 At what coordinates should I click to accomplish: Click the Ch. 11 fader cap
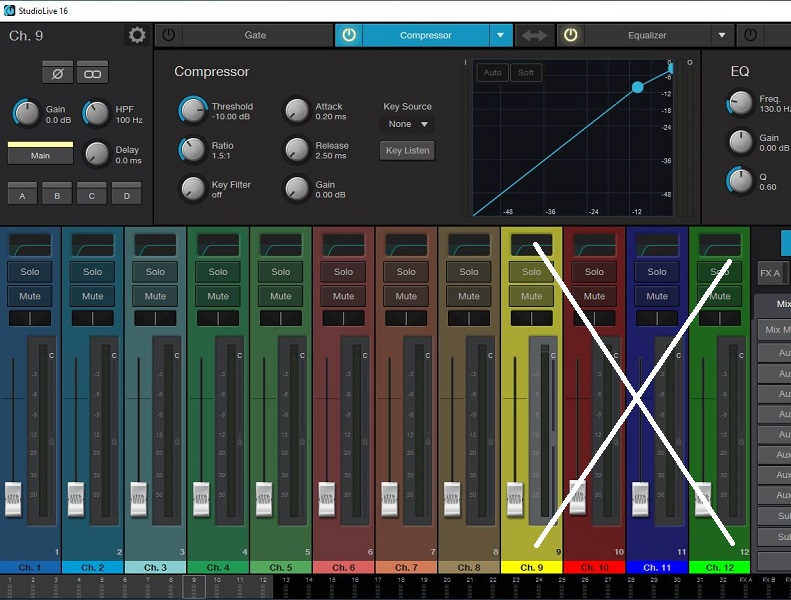[x=640, y=499]
